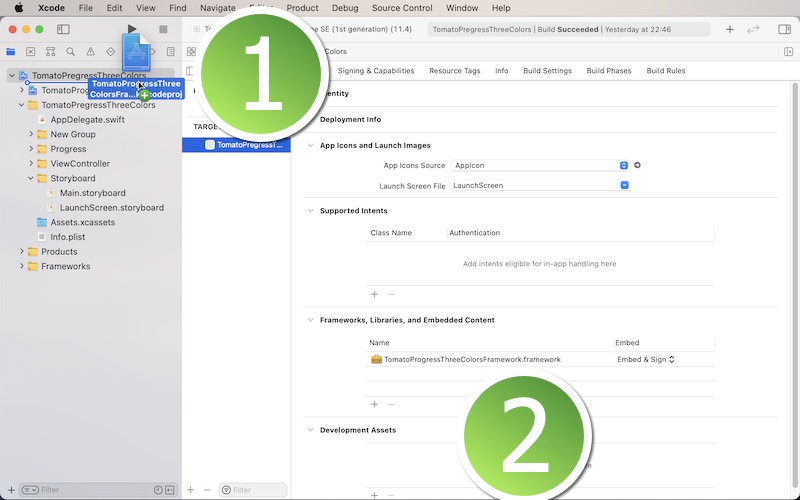Show the Project navigator
800x500 pixels.
click(11, 52)
